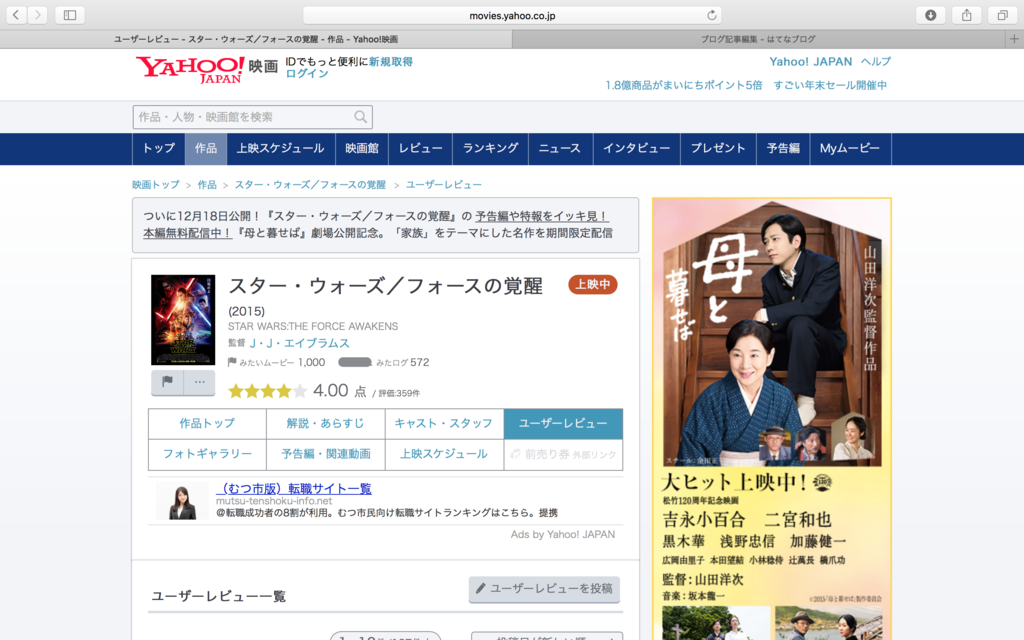Image resolution: width=1024 pixels, height=640 pixels.
Task: Go back with the Safari back arrow
Action: (16, 14)
